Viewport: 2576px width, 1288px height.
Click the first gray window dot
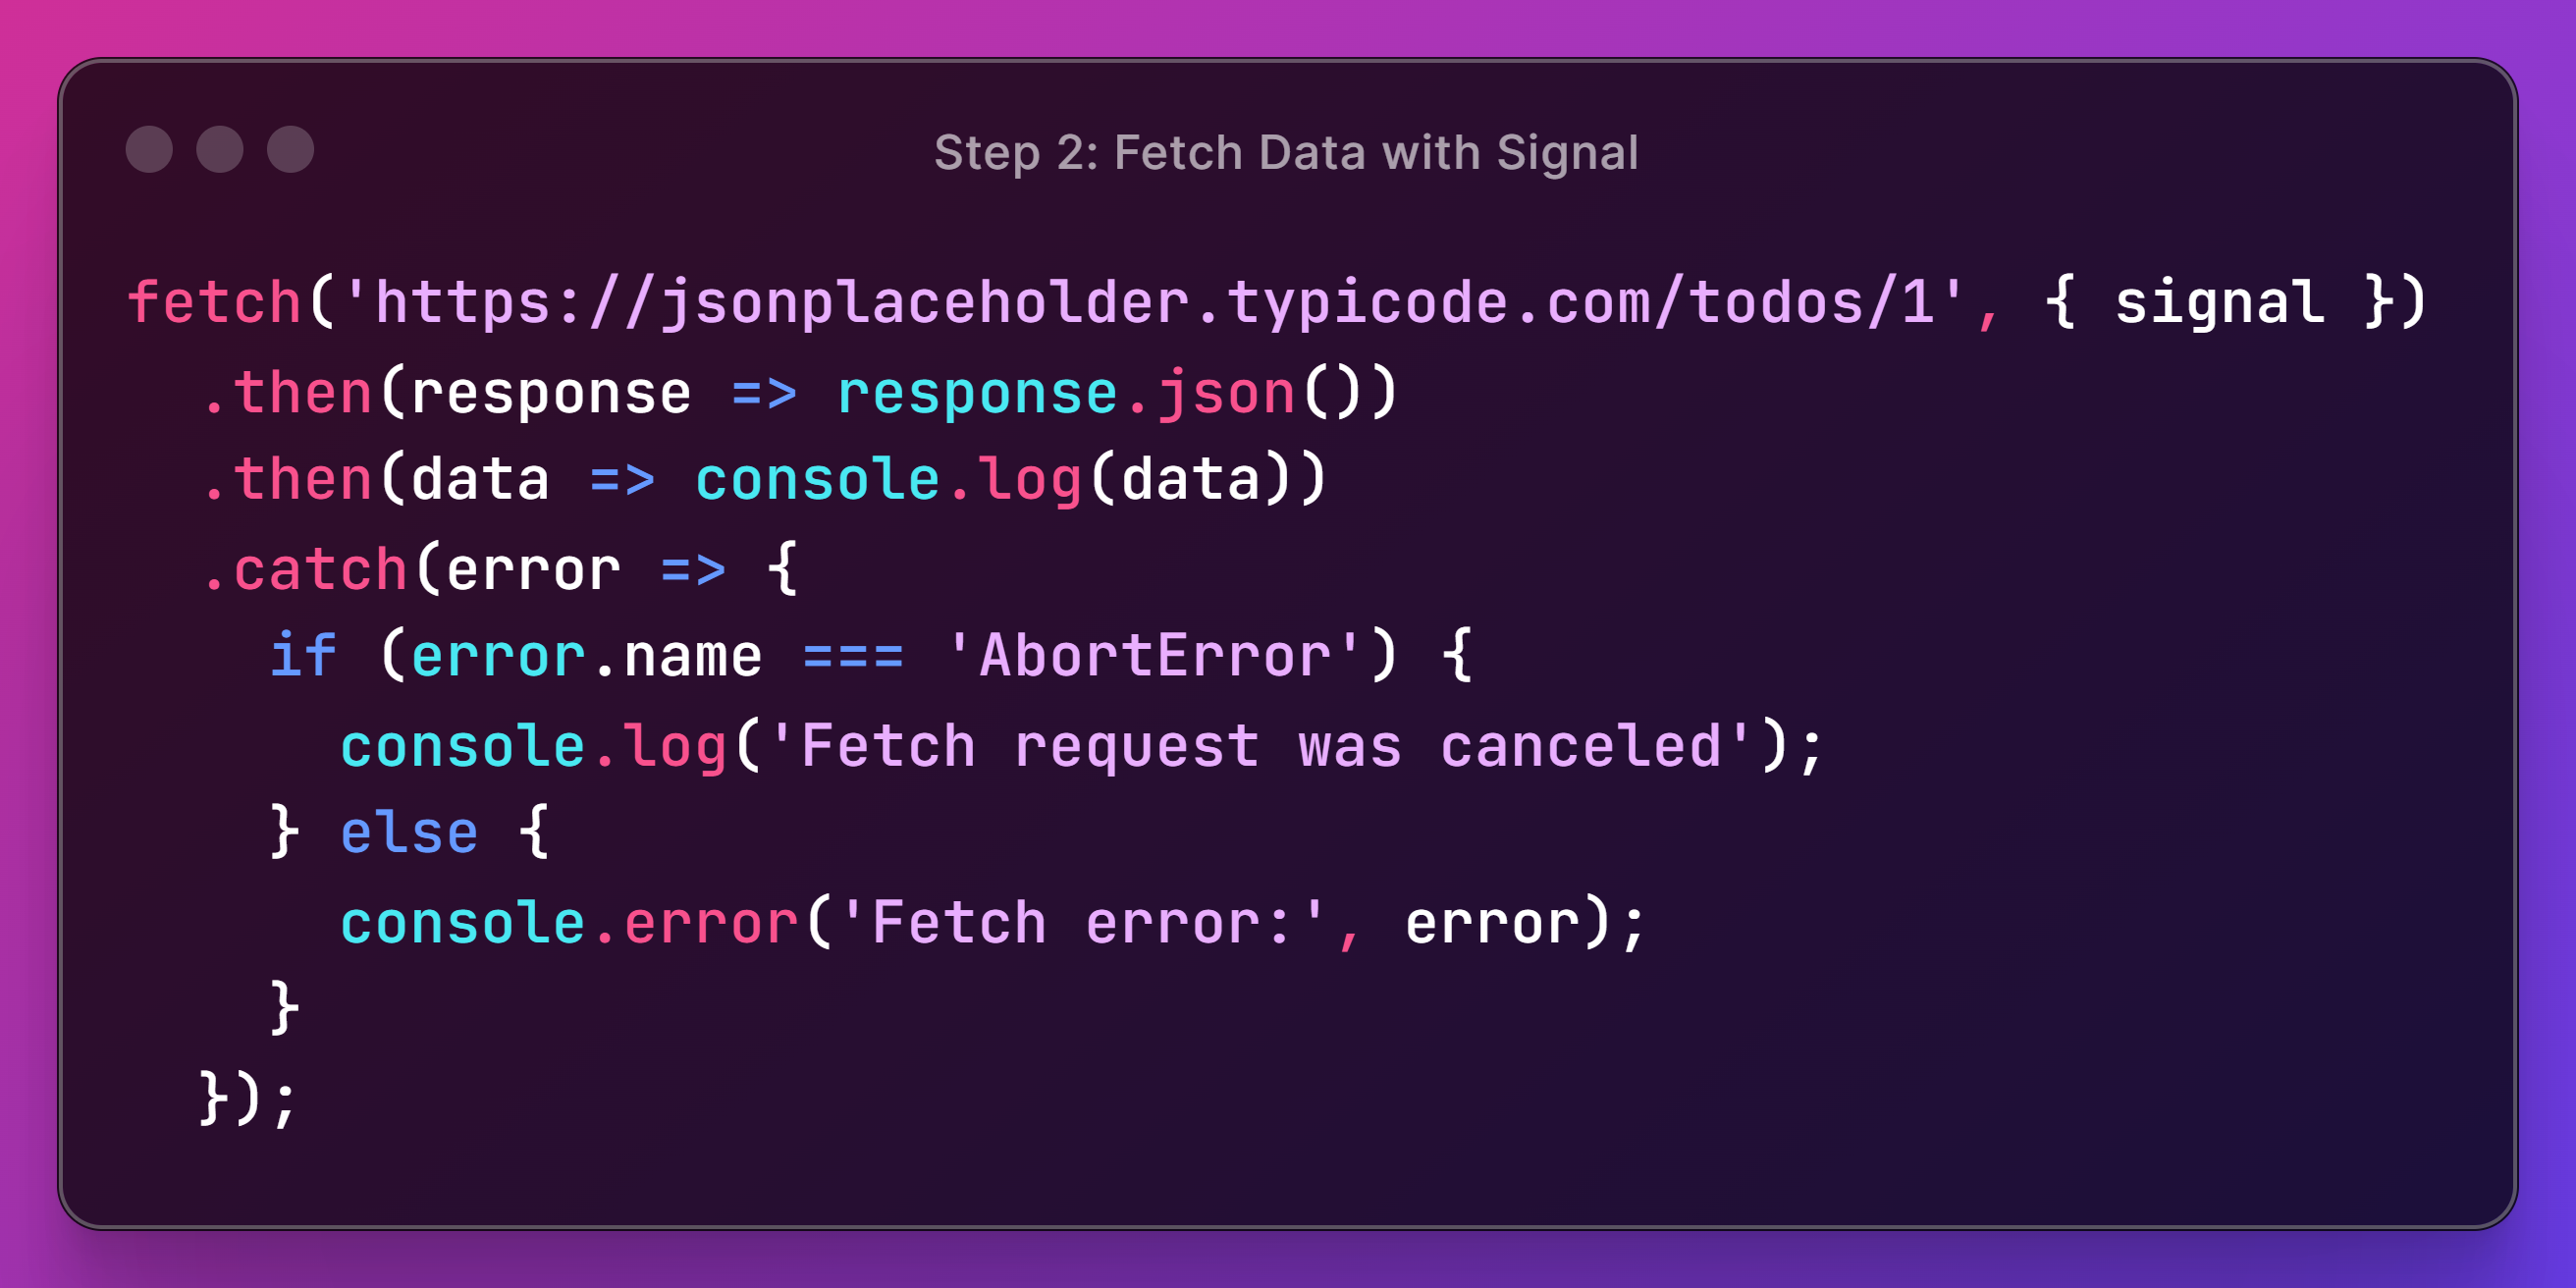point(149,150)
